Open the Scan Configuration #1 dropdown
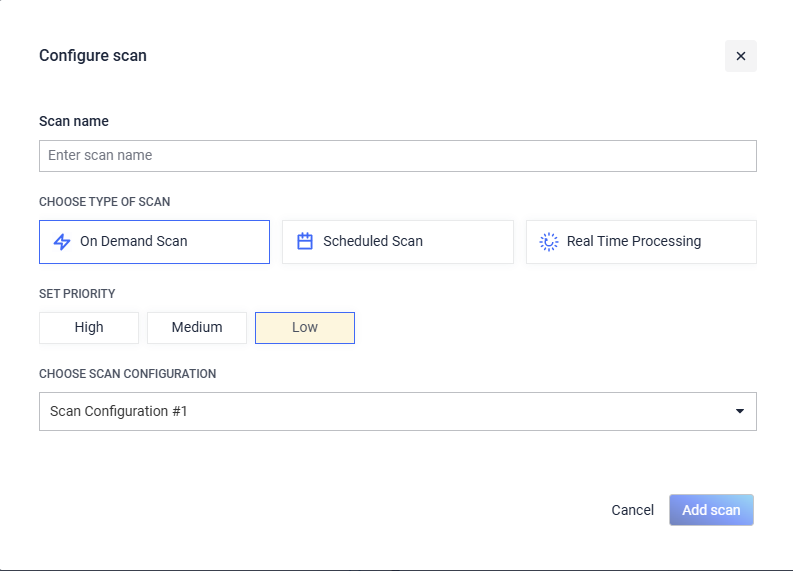Screen dimensions: 793x571 point(398,412)
